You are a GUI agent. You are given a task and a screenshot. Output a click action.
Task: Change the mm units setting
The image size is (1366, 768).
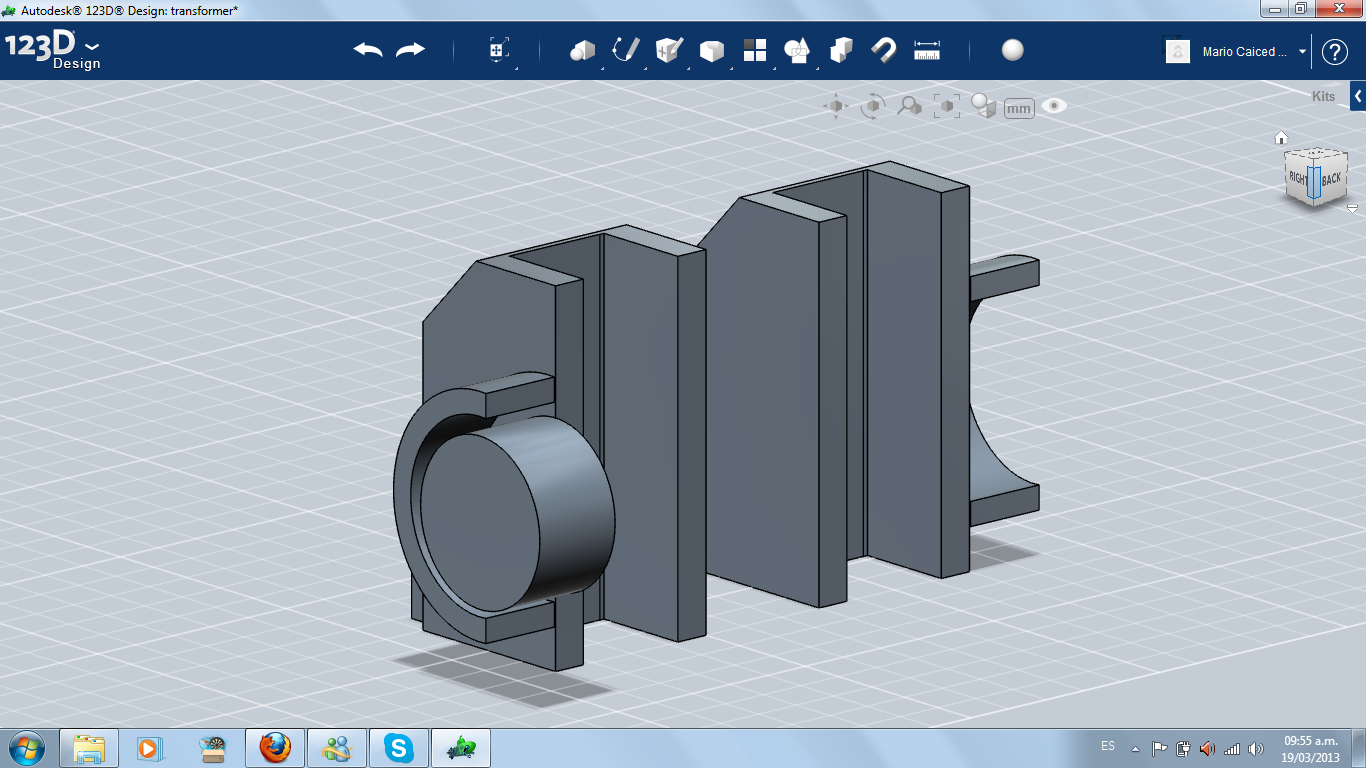coord(1019,108)
